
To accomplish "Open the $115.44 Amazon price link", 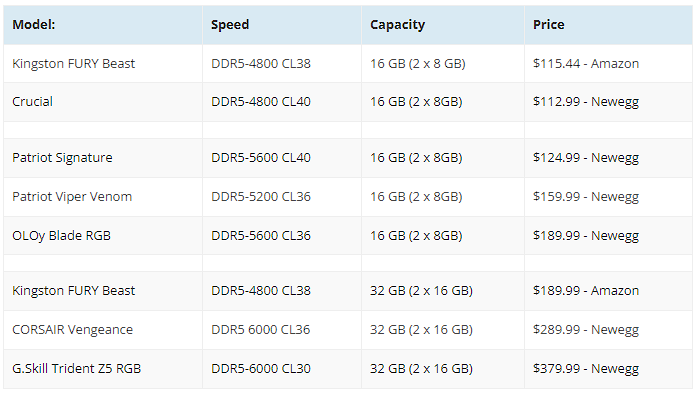I will 586,64.
